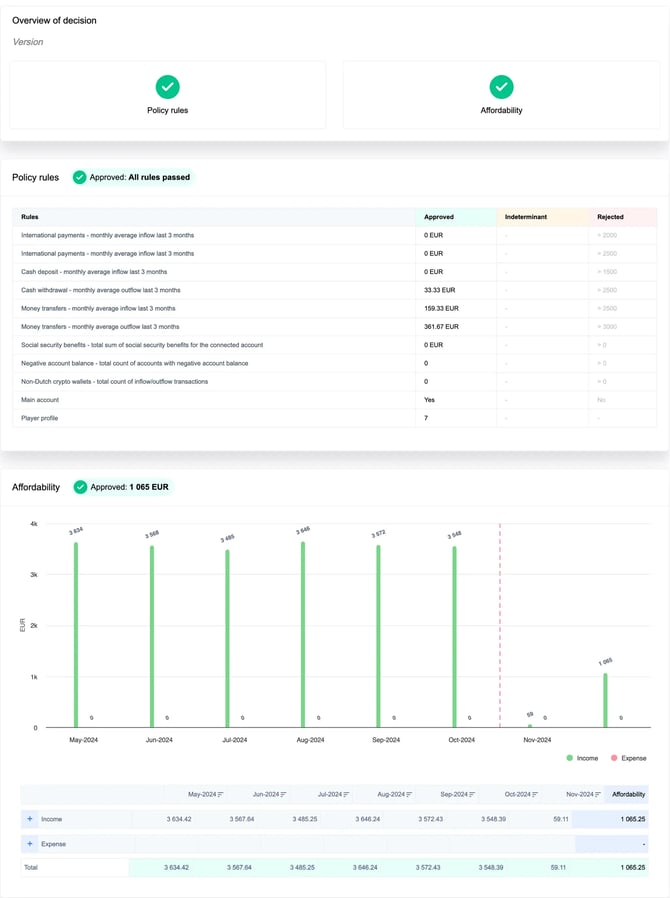
Task: Click the Aug-2024 green income bar
Action: pyautogui.click(x=302, y=635)
